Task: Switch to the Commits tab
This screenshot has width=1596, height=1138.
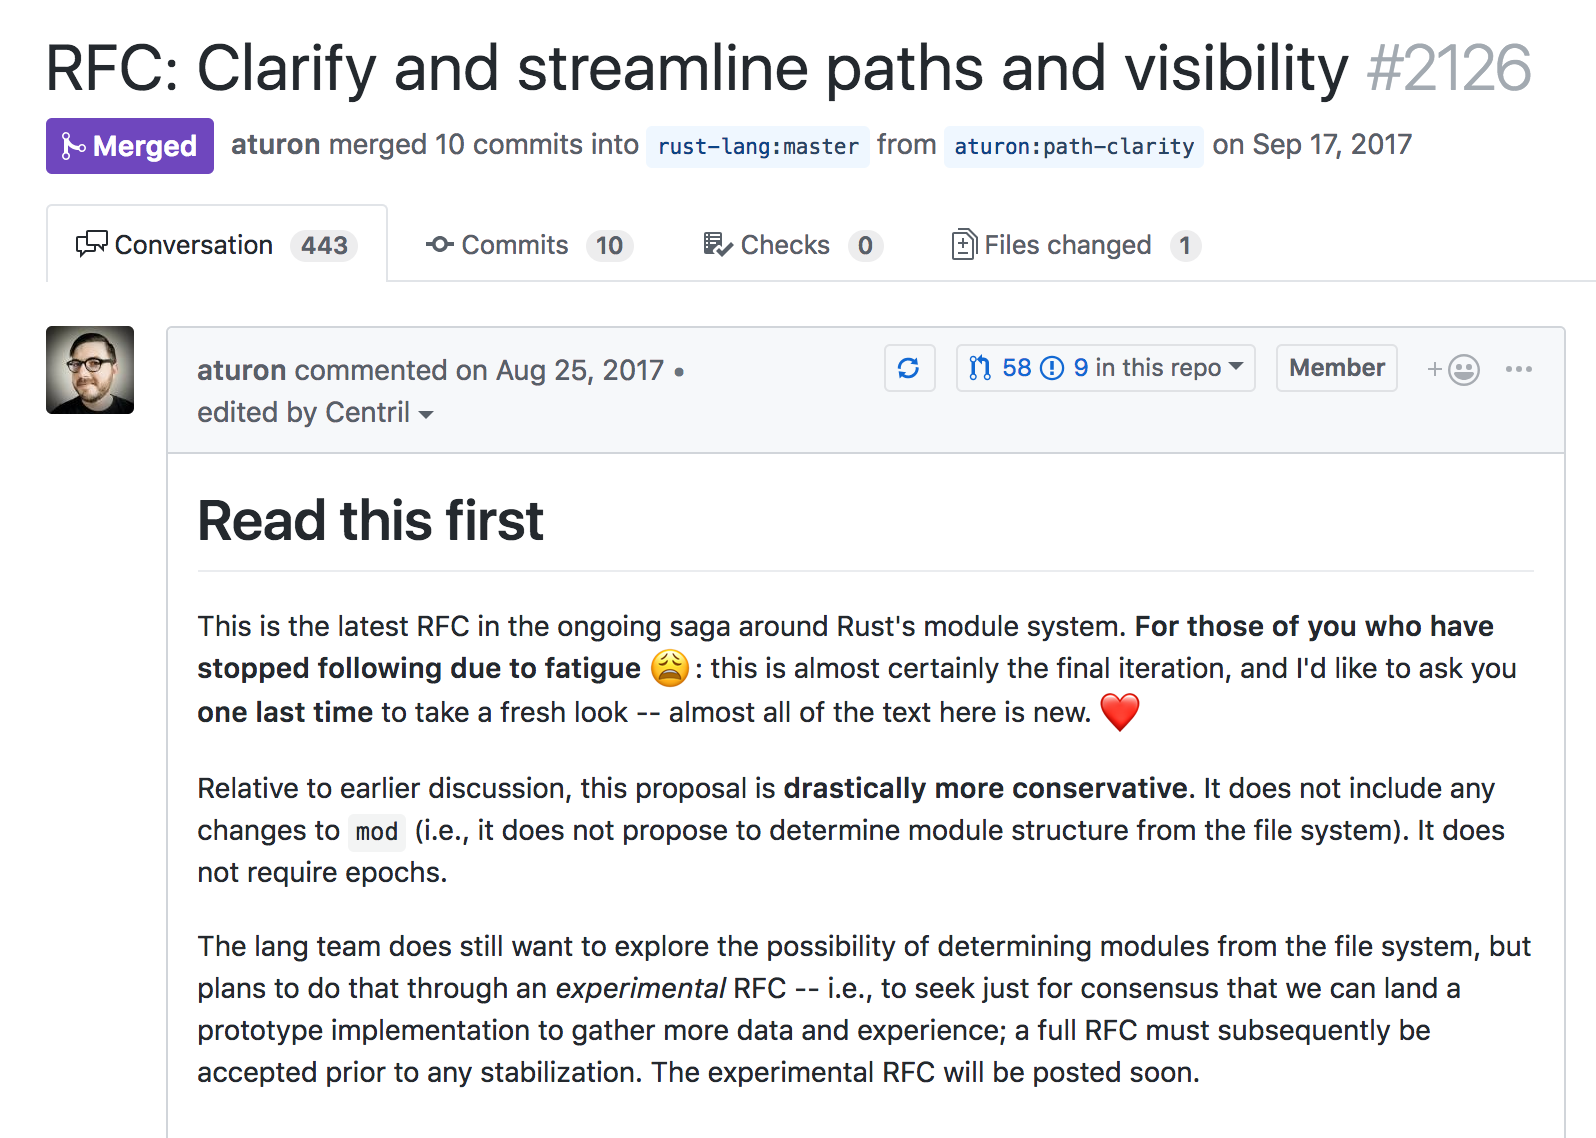Action: pyautogui.click(x=514, y=245)
